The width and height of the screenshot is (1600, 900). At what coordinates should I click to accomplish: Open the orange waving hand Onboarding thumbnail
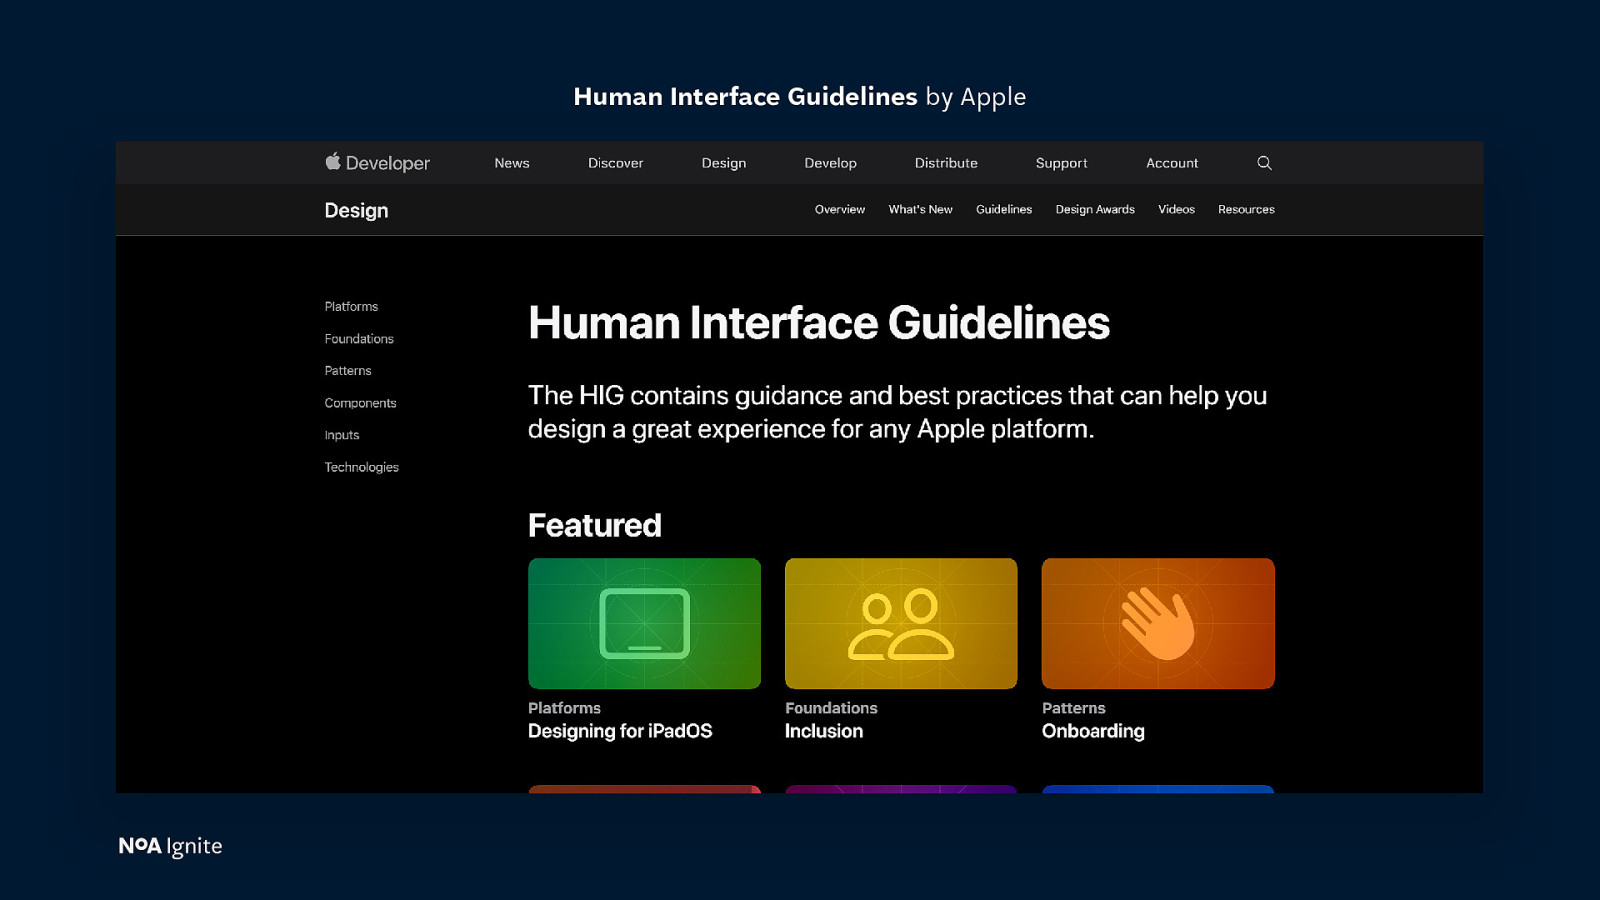coord(1158,623)
